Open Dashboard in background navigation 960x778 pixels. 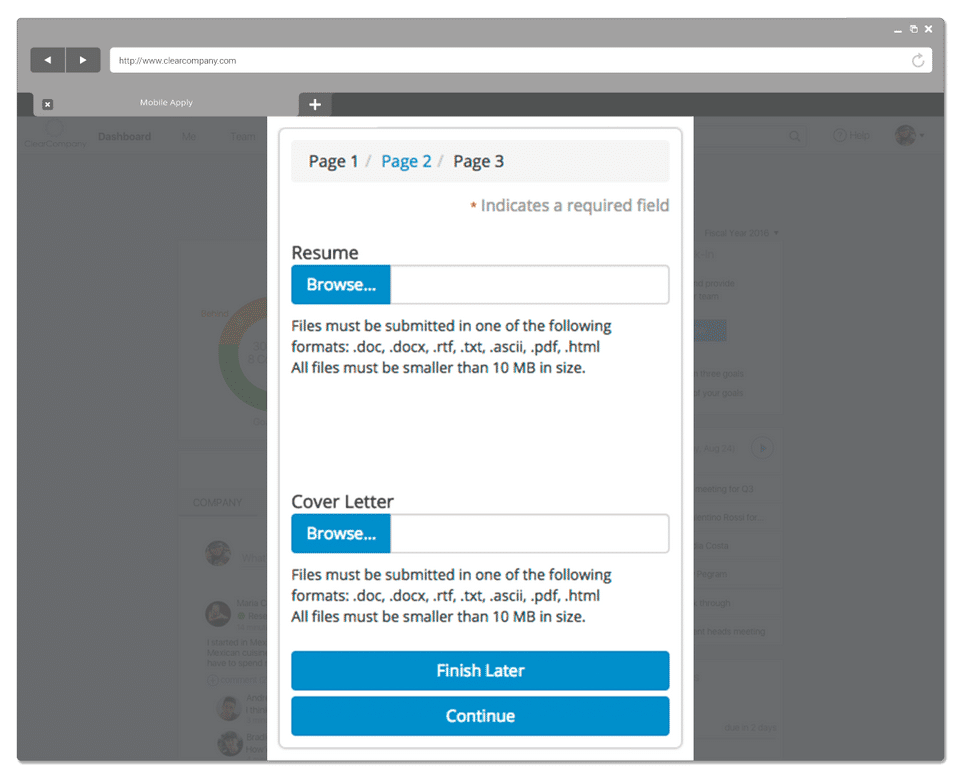(x=124, y=136)
